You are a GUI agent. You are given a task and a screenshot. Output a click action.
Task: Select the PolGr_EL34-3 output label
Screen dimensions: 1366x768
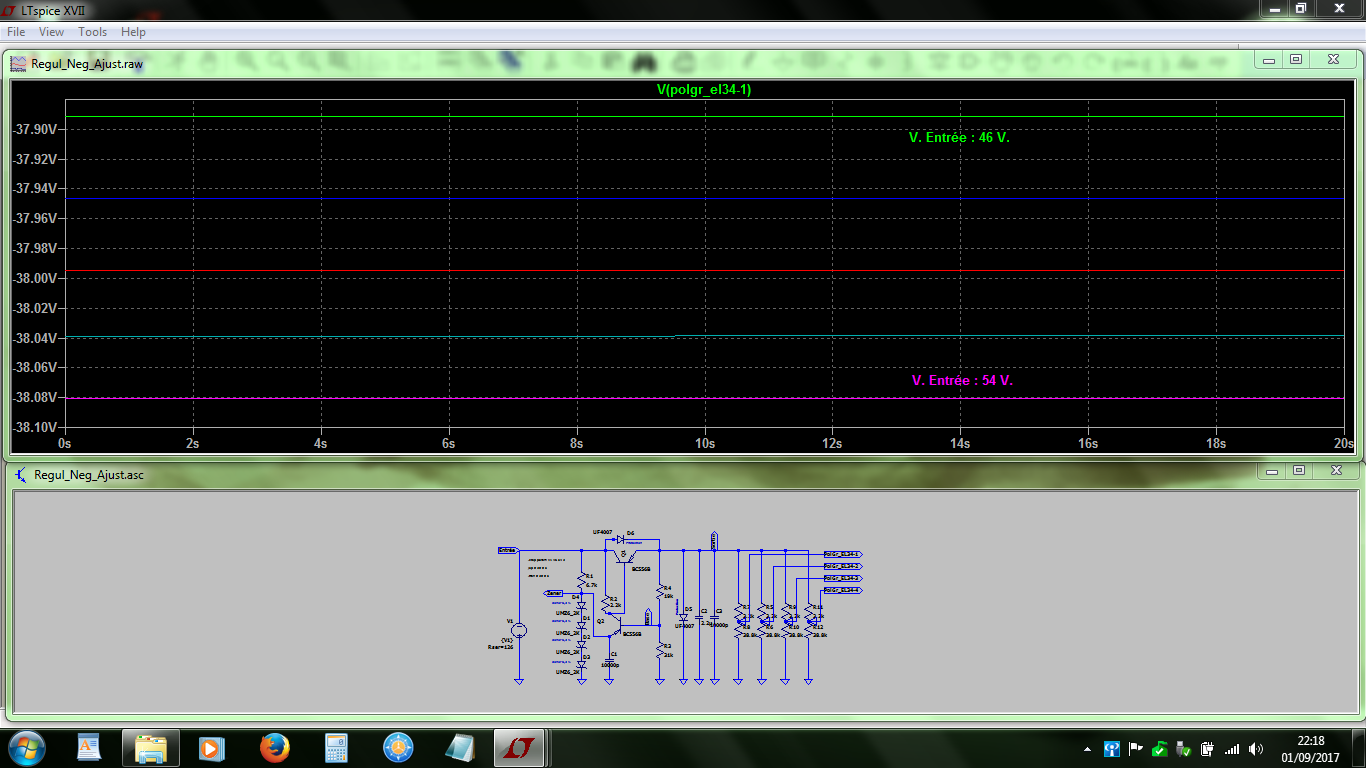843,578
